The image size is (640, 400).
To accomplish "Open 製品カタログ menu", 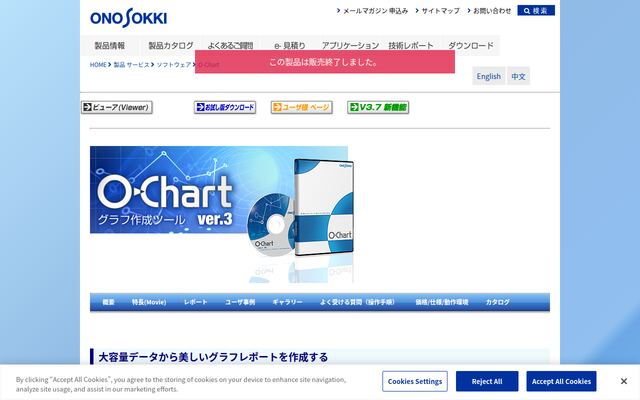I will [x=171, y=46].
